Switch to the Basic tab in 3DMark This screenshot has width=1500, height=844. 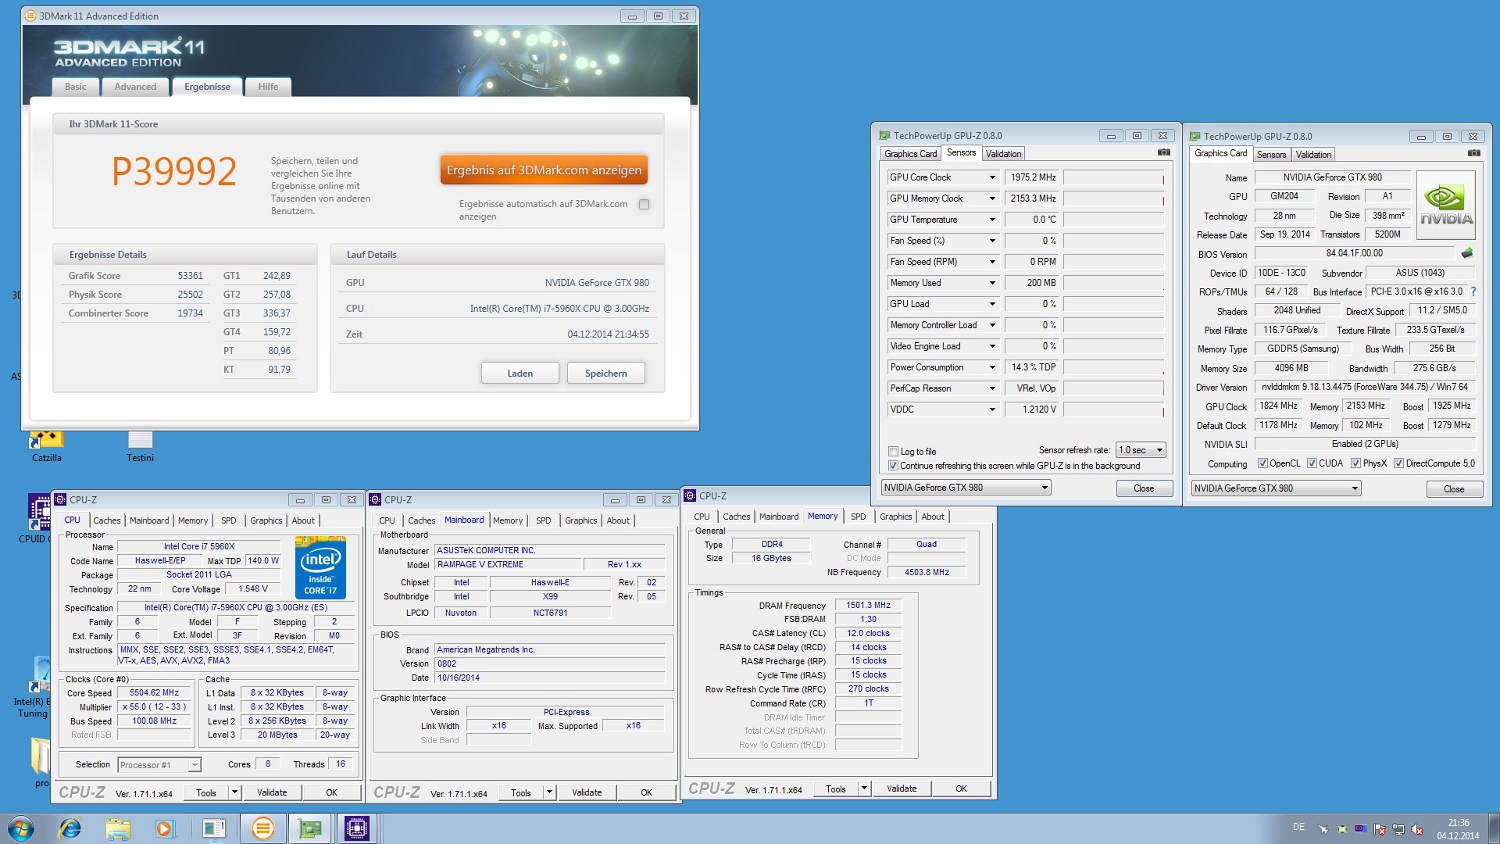coord(76,87)
